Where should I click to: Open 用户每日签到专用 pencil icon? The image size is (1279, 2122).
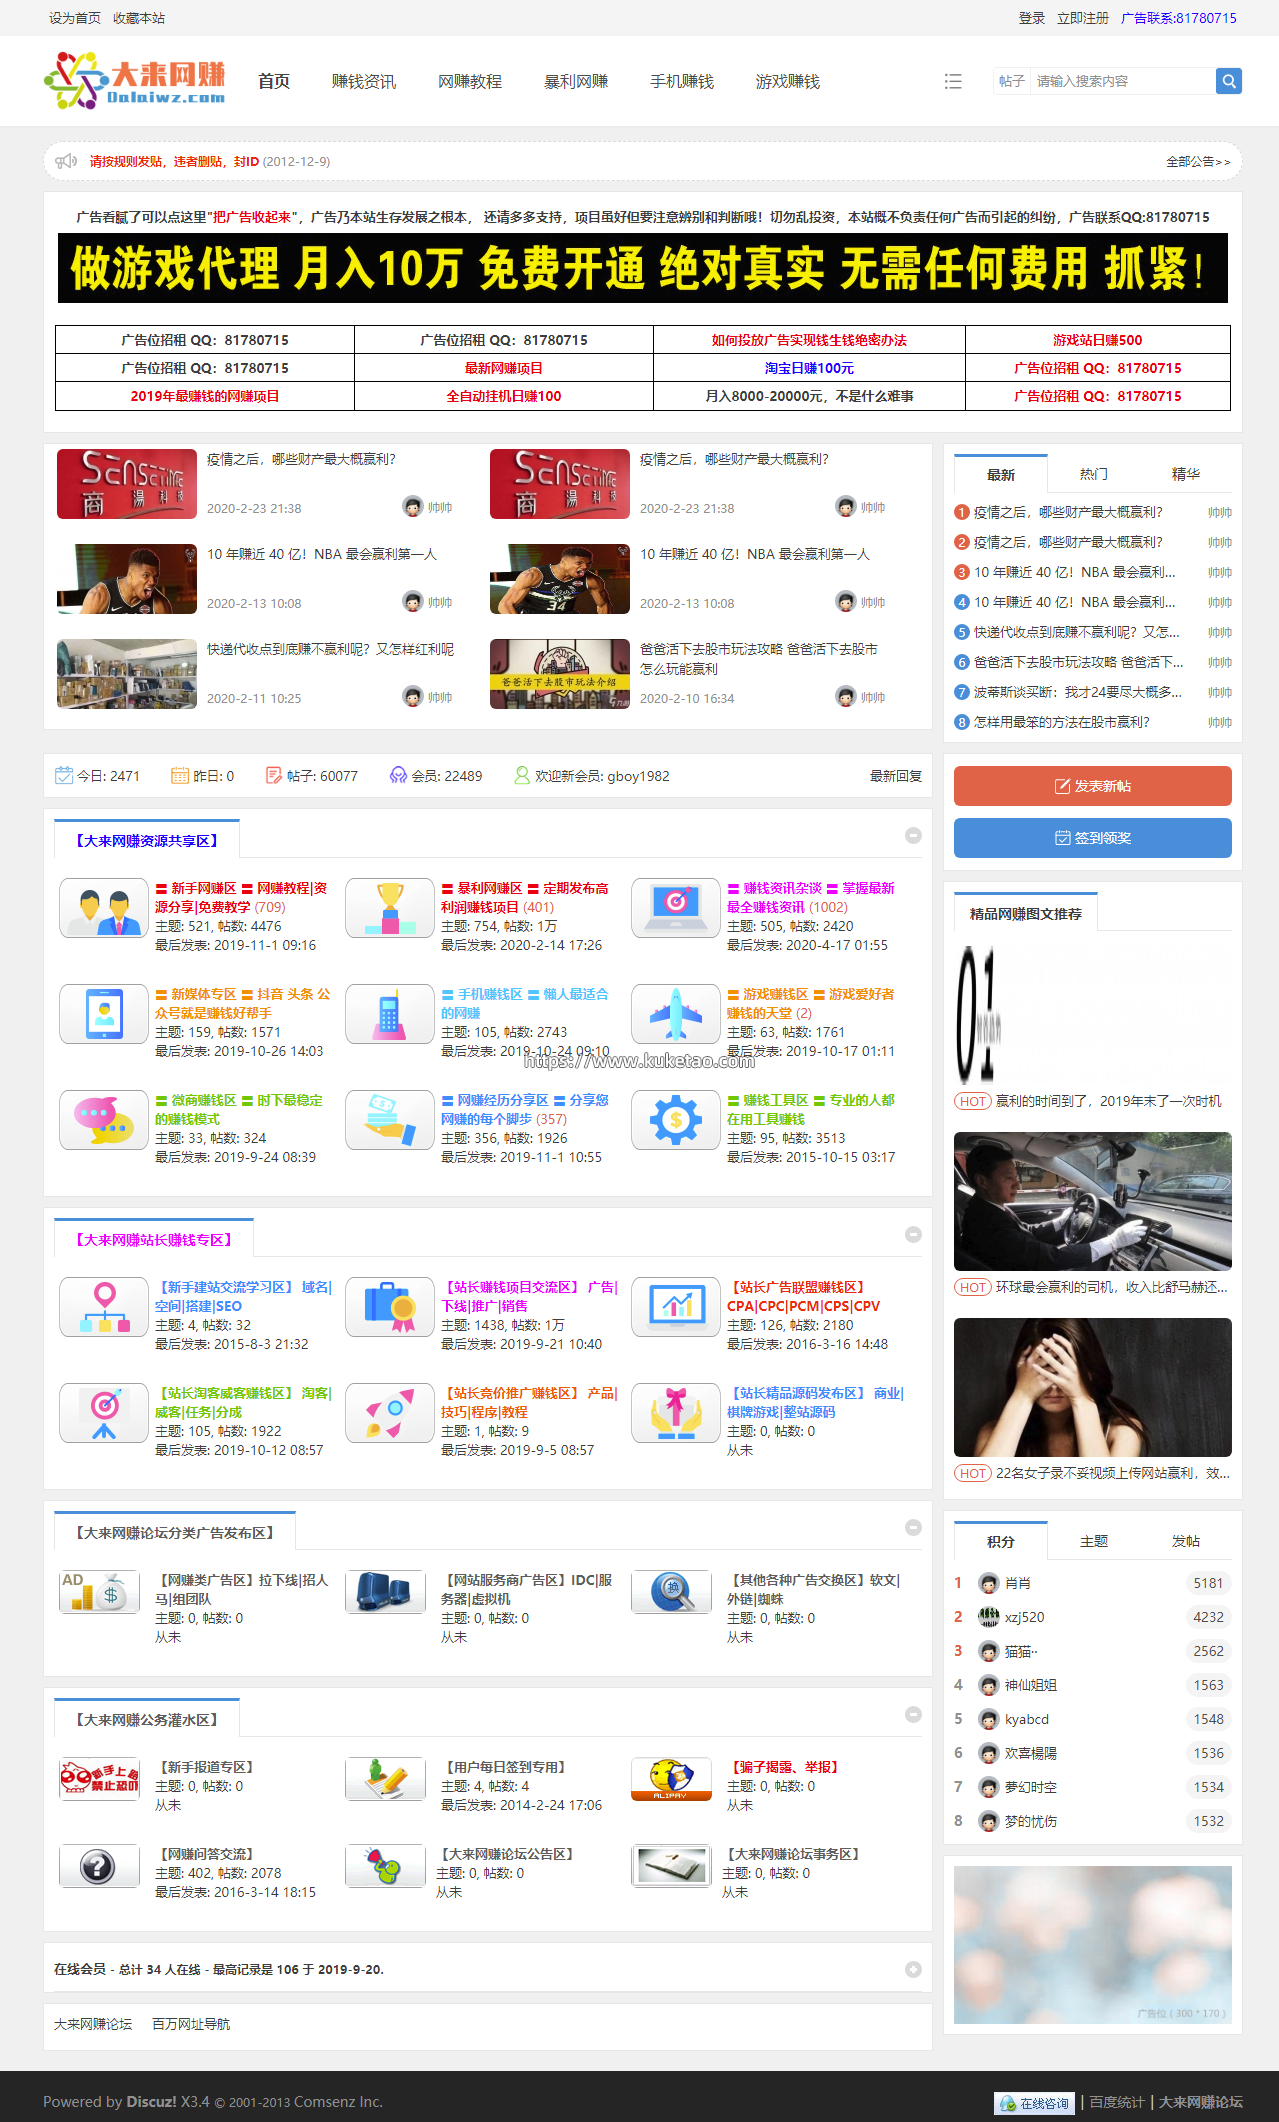tap(385, 1778)
